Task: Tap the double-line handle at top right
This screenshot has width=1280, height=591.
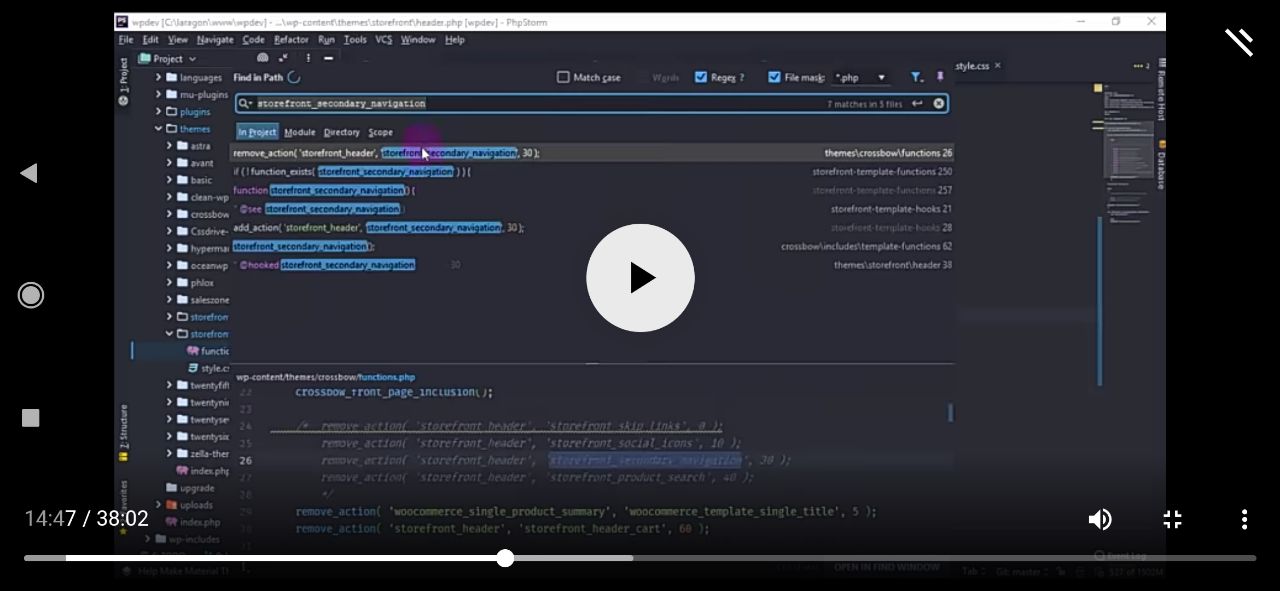Action: point(1239,42)
